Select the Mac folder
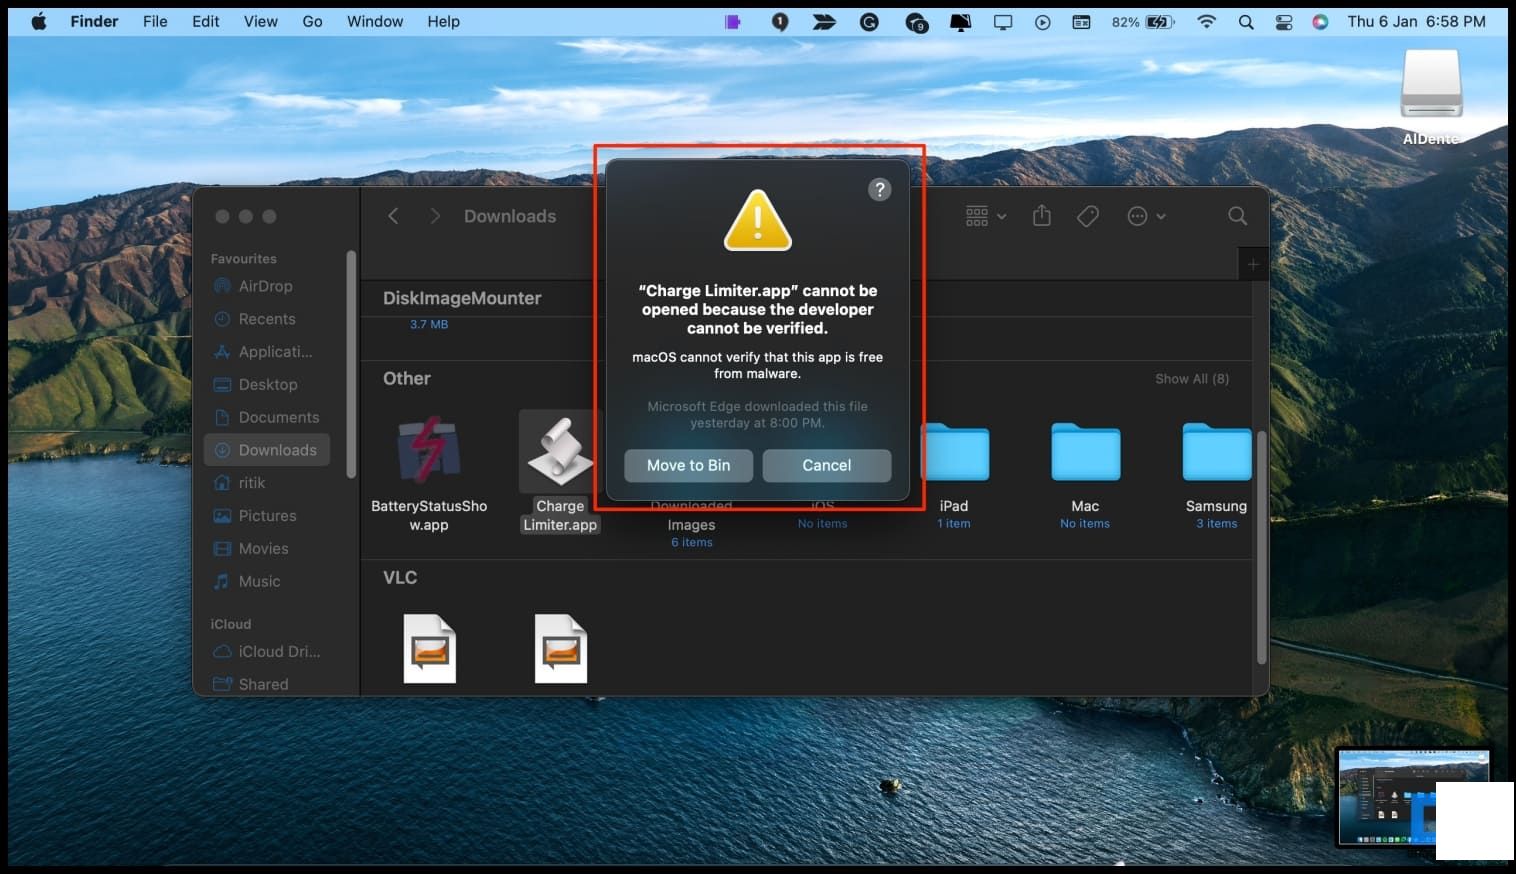This screenshot has height=874, width=1516. coord(1085,452)
